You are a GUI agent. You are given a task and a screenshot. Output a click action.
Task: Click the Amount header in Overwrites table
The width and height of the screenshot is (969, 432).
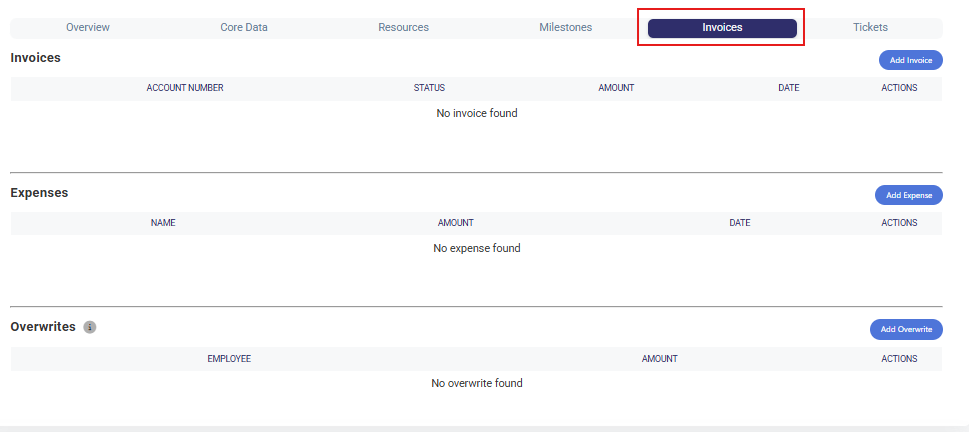pos(659,359)
